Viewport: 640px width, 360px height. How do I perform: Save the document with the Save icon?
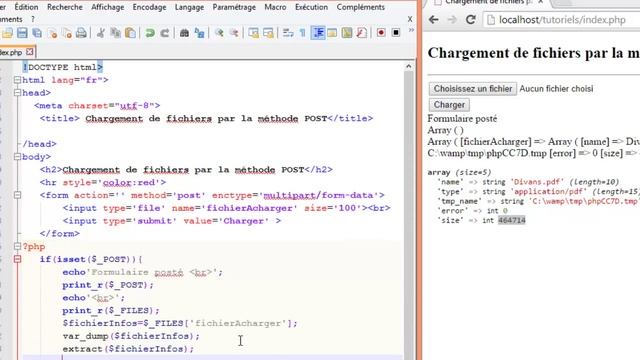22,33
